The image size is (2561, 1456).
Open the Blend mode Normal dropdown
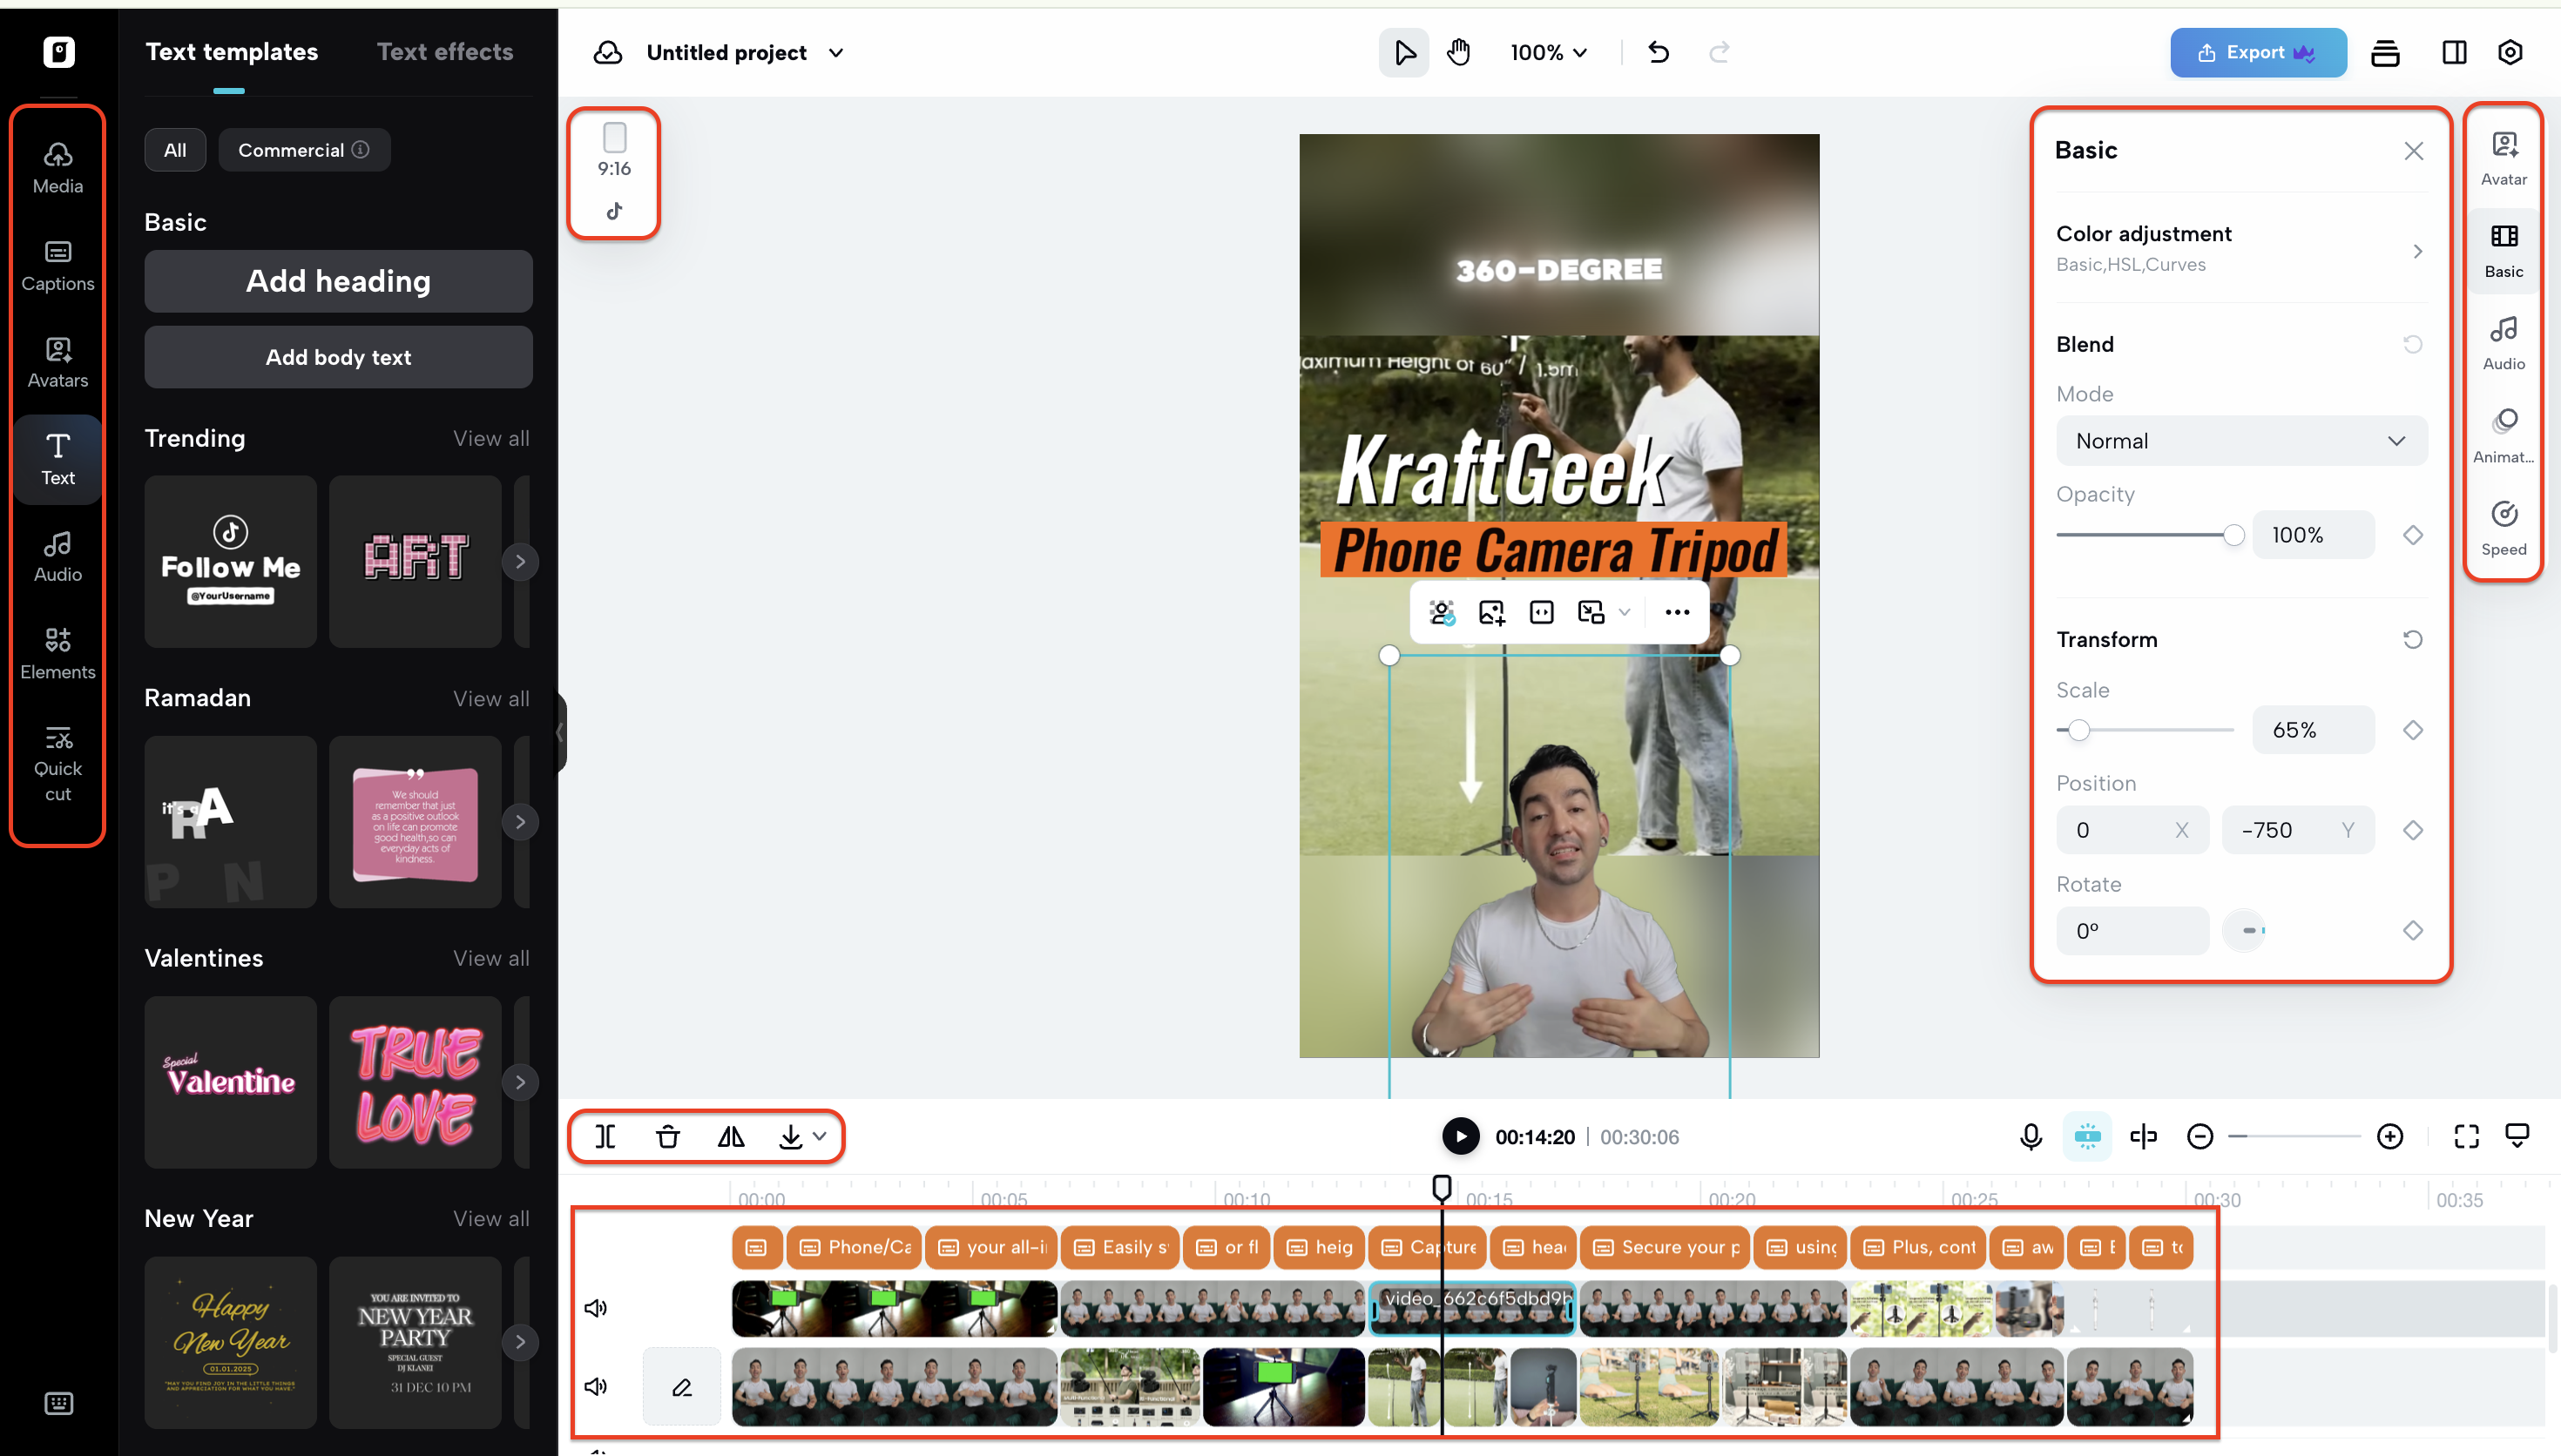coord(2241,440)
